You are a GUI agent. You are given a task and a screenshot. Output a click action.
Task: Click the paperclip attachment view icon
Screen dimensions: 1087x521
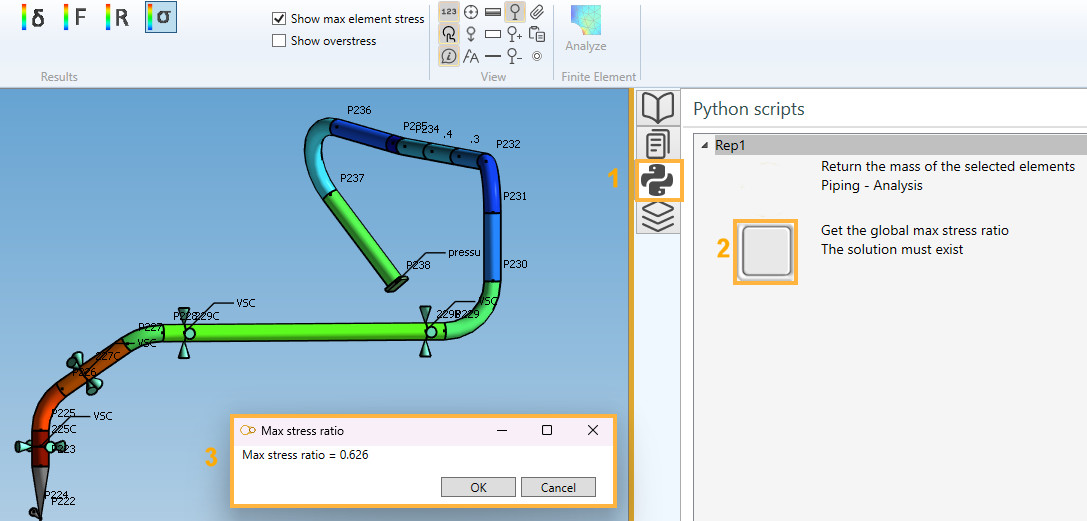coord(537,12)
